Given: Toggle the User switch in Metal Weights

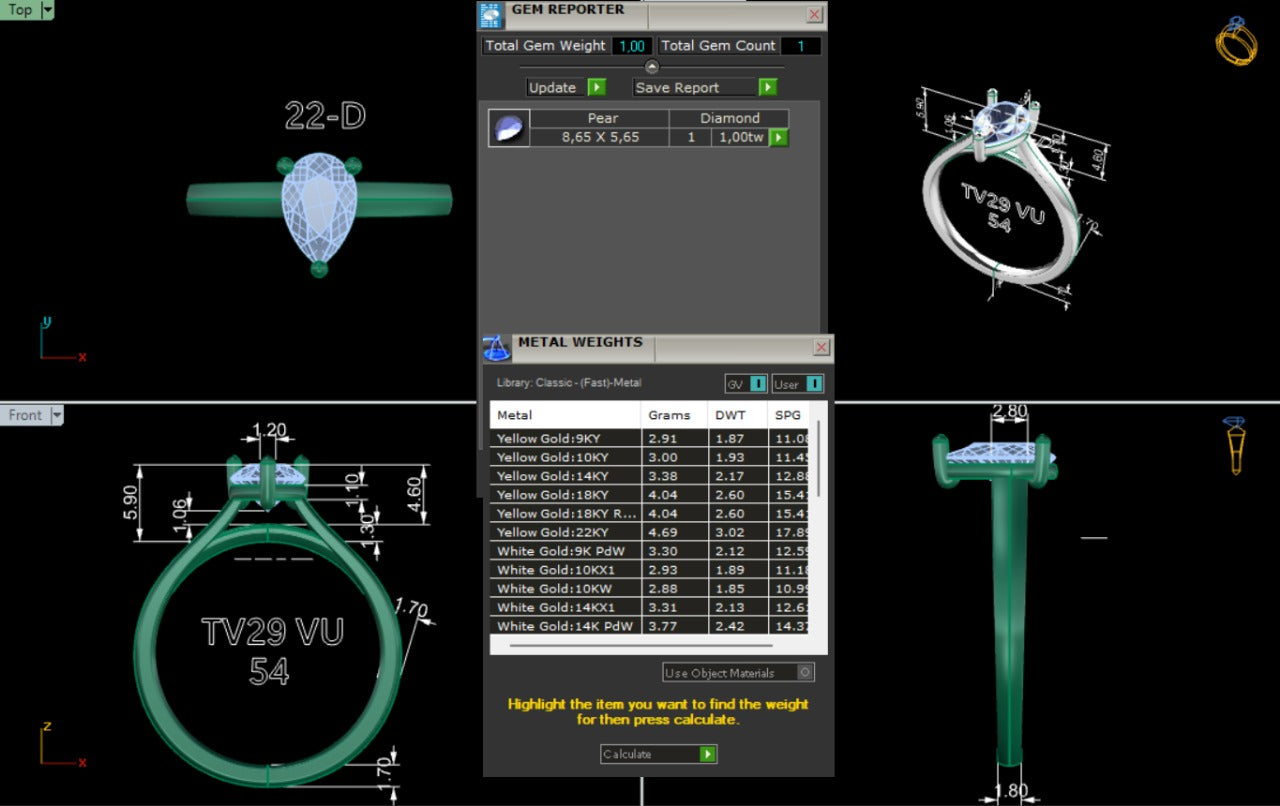Looking at the screenshot, I should (x=798, y=383).
